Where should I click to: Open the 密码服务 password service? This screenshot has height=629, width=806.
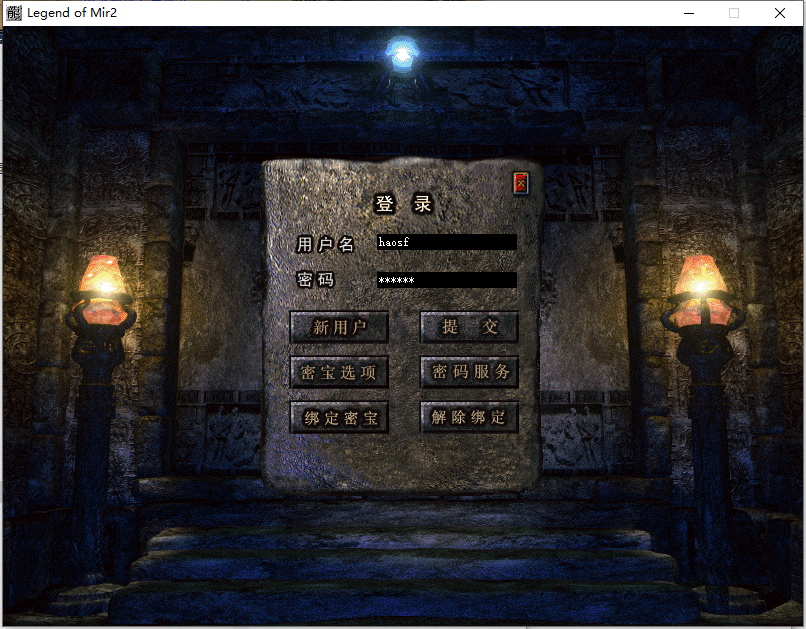[469, 372]
